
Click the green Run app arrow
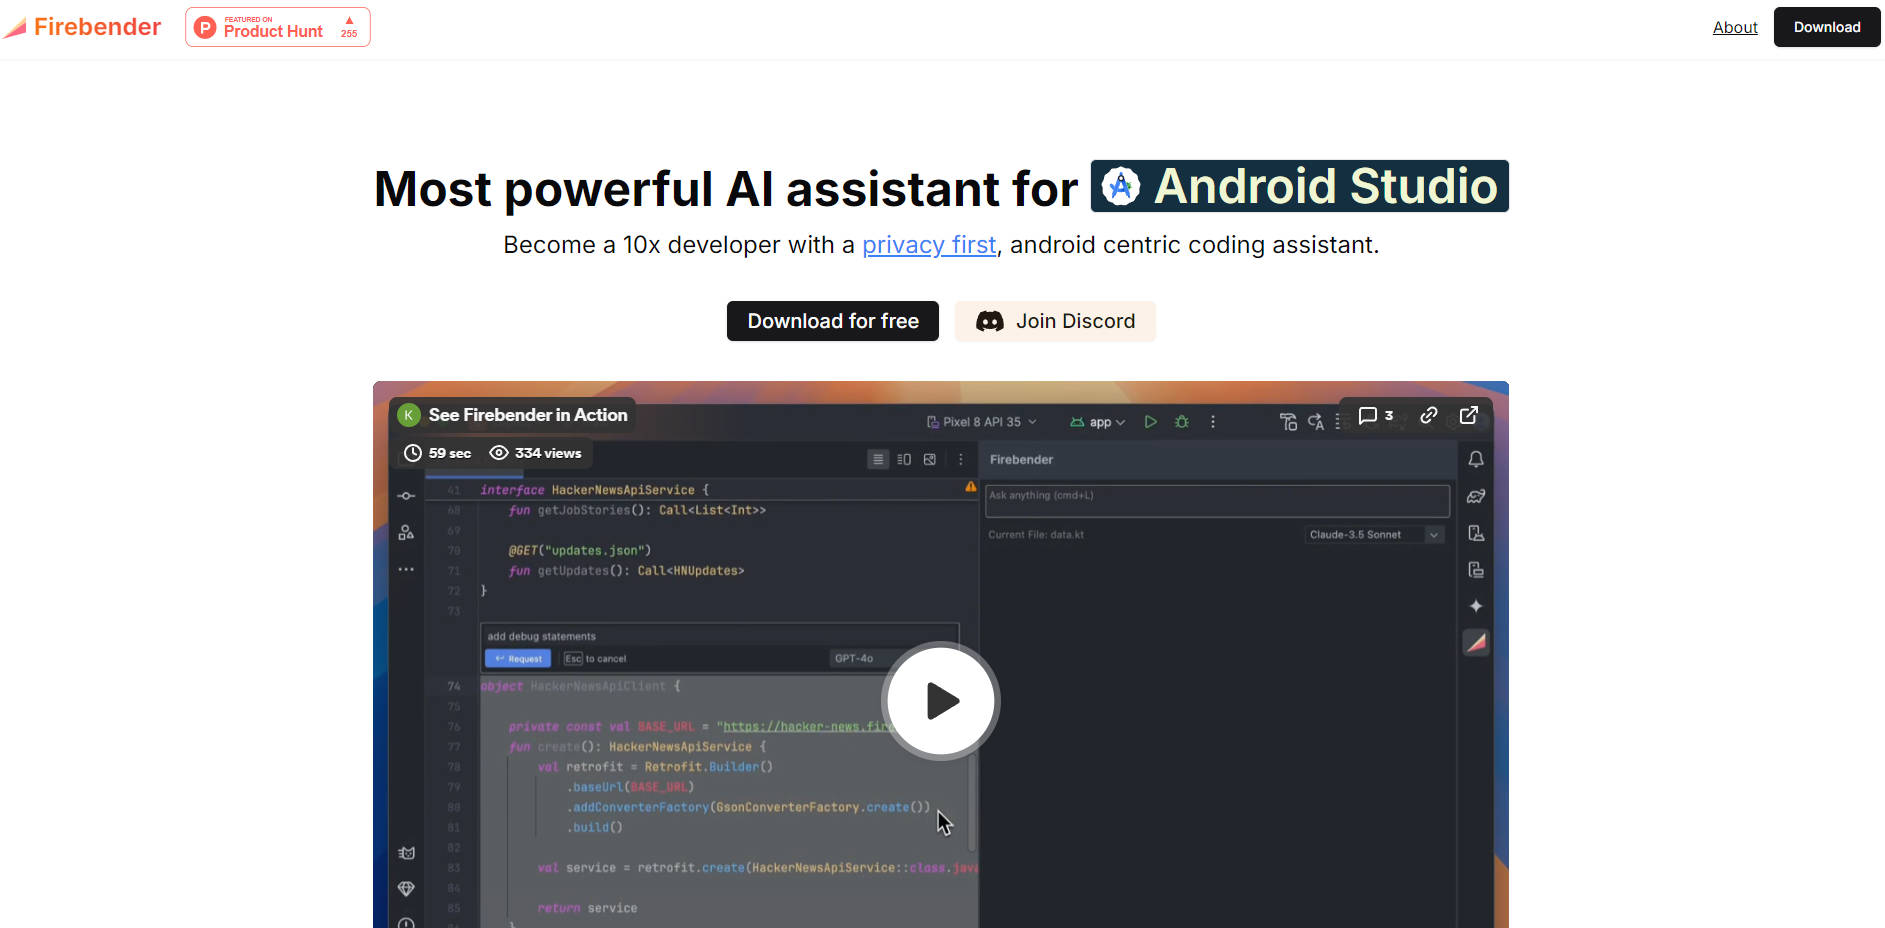click(1150, 422)
